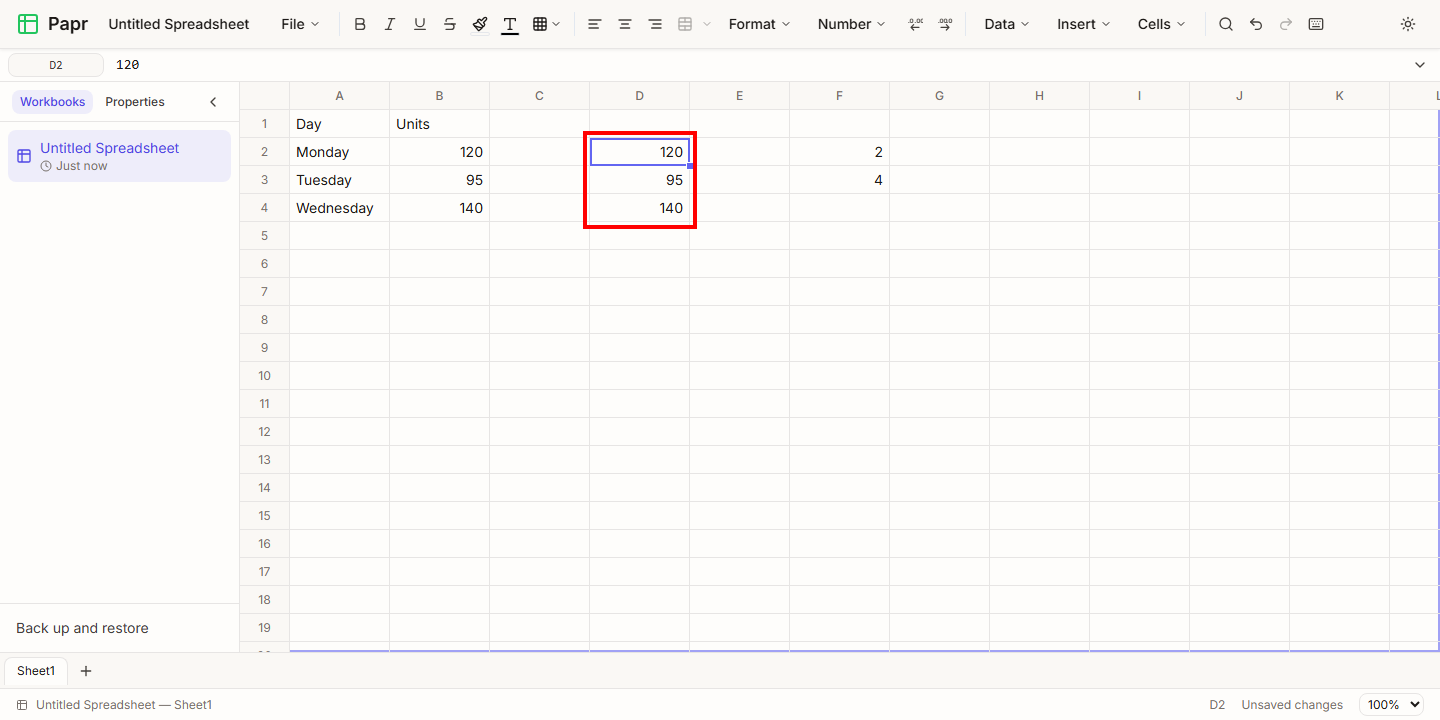This screenshot has width=1440, height=720.
Task: Select cell containing Monday
Action: click(340, 152)
